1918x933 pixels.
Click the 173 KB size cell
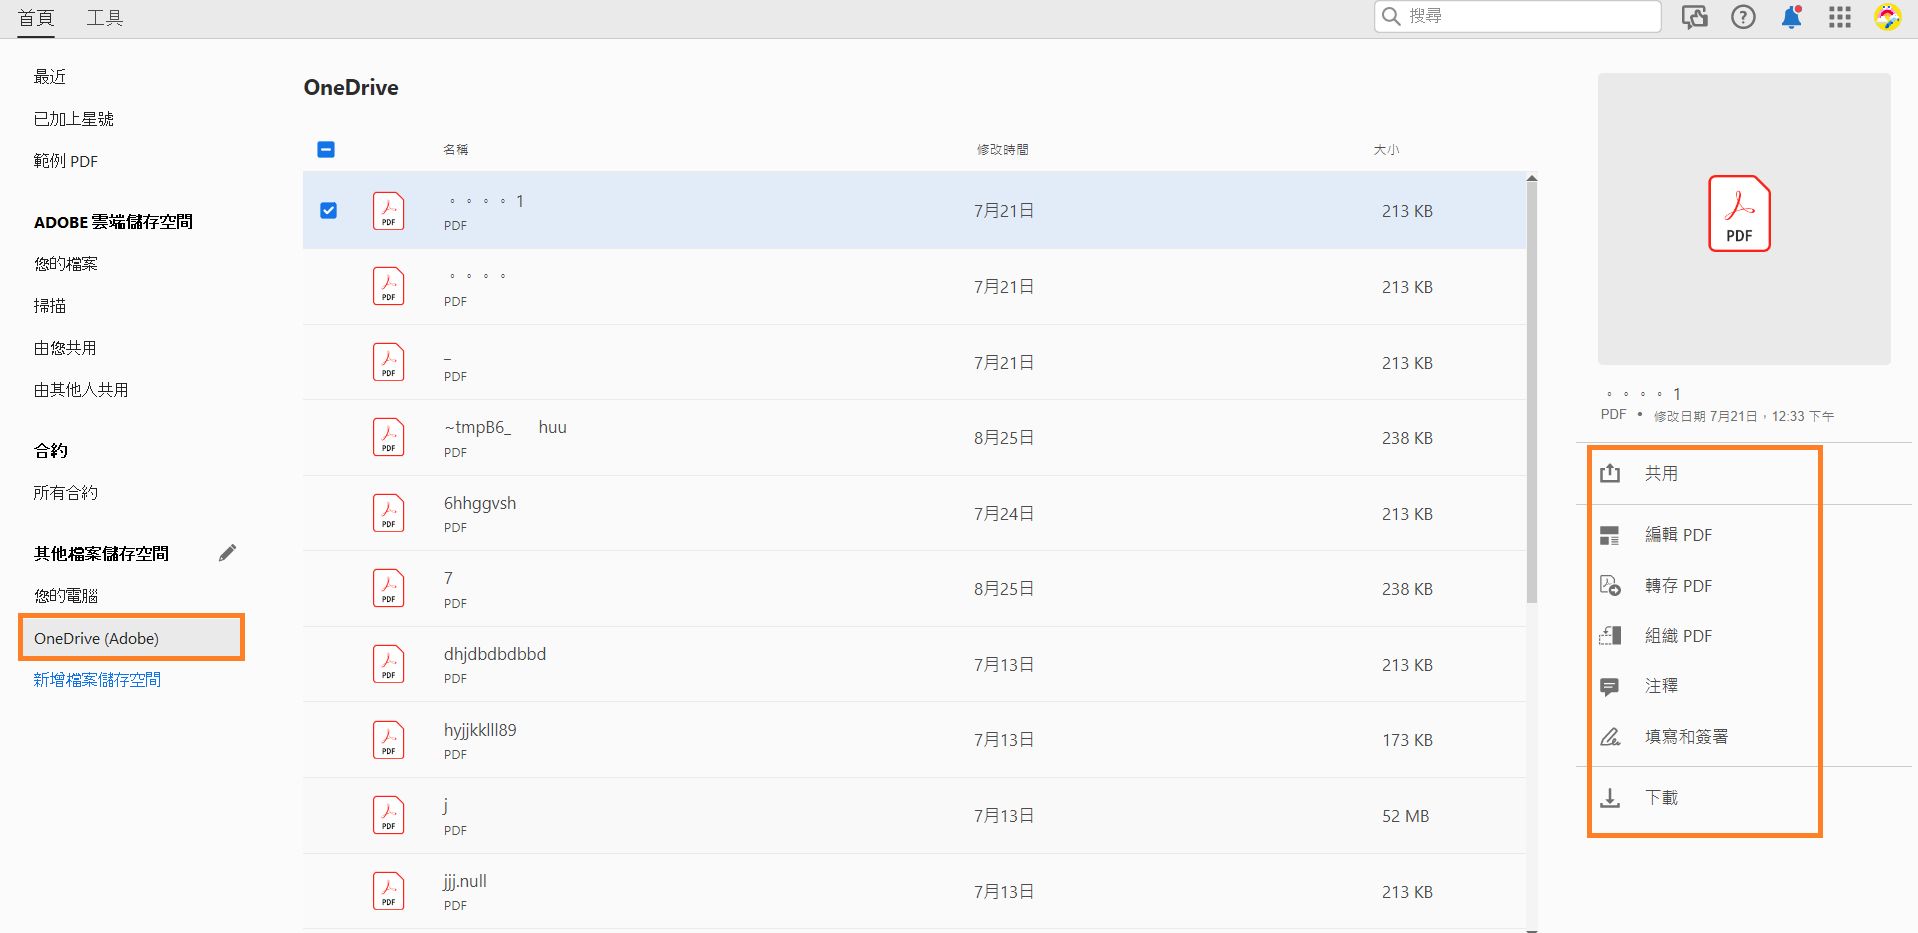[x=1408, y=740]
